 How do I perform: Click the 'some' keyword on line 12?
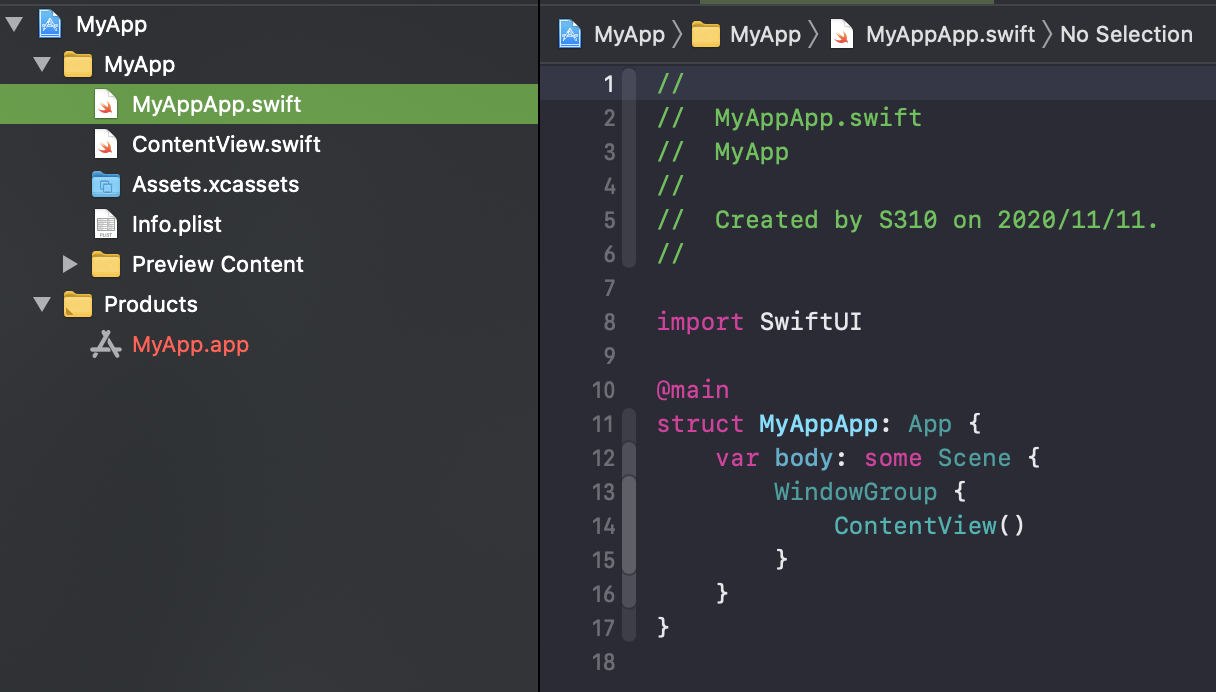[x=893, y=458]
